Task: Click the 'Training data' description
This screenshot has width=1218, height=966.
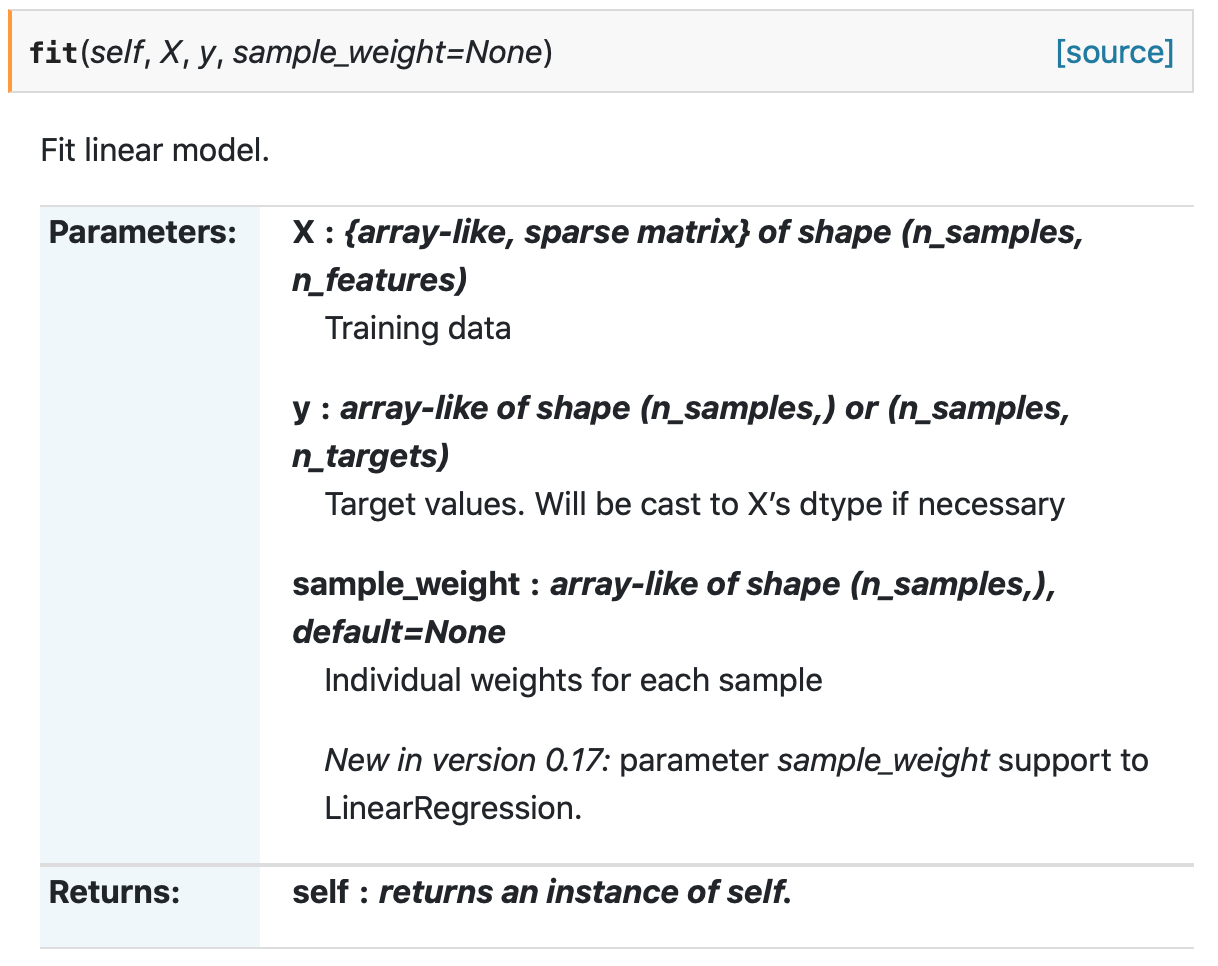Action: 418,328
